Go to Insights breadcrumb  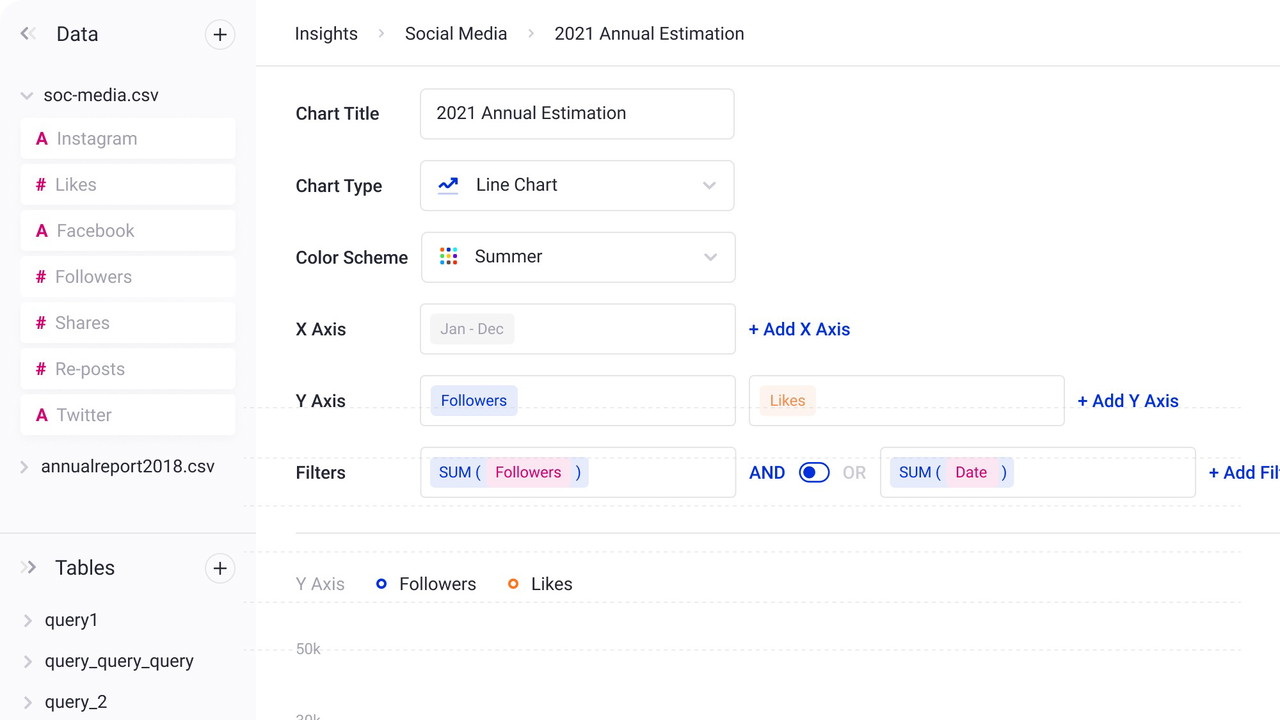pos(326,34)
